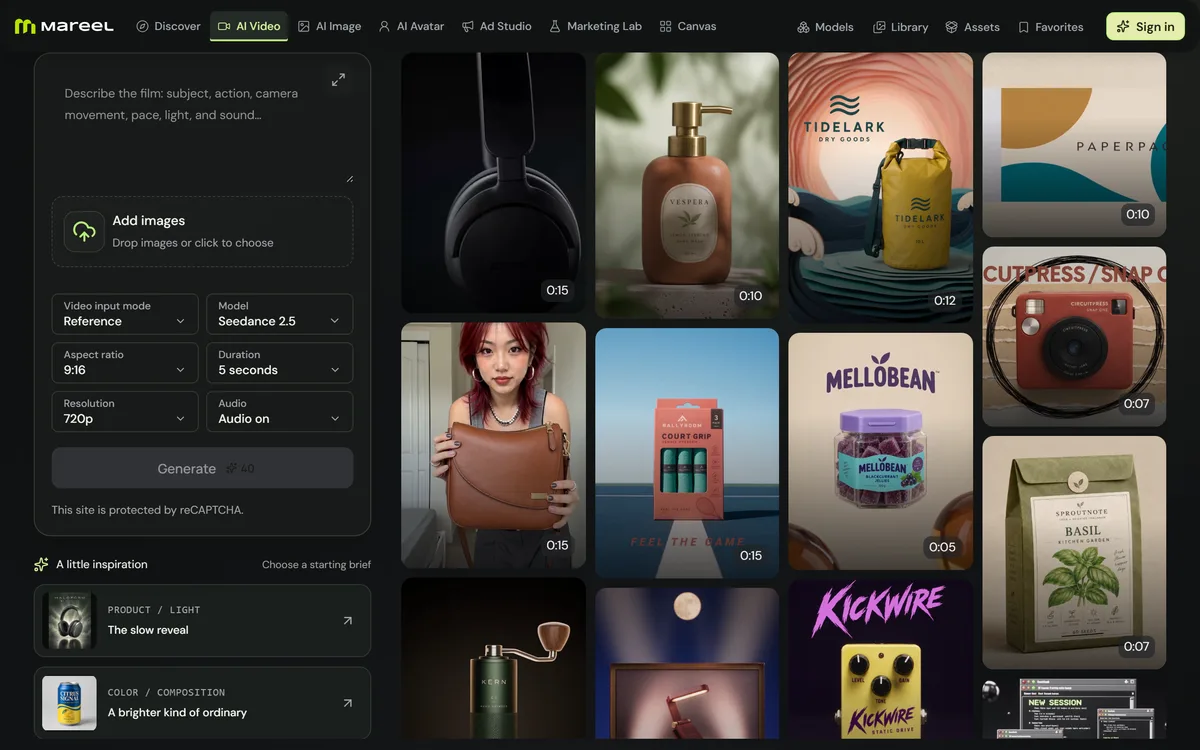Open A brighter kind of ordinary arrow
This screenshot has width=1200, height=750.
tap(347, 703)
